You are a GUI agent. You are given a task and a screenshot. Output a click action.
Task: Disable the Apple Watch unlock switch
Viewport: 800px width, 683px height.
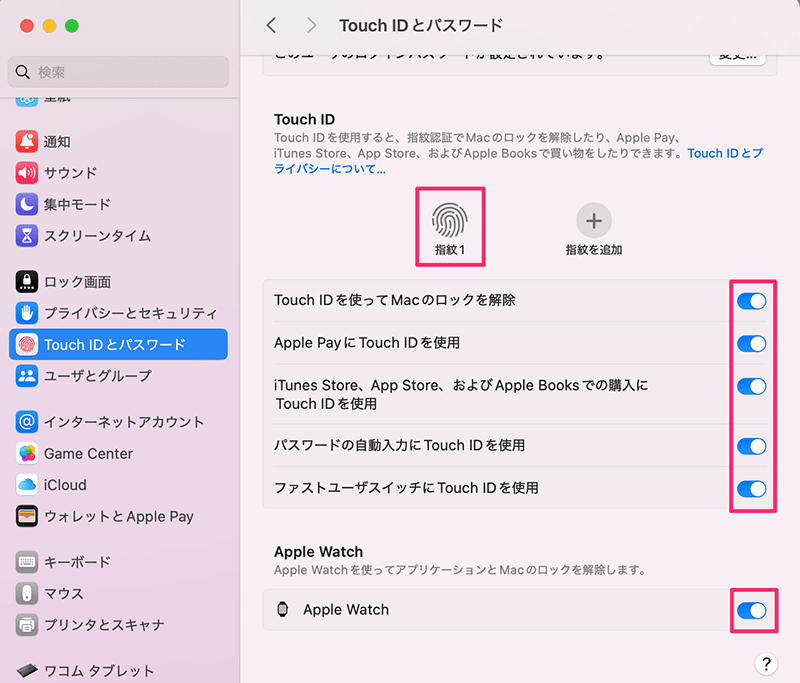coord(752,611)
